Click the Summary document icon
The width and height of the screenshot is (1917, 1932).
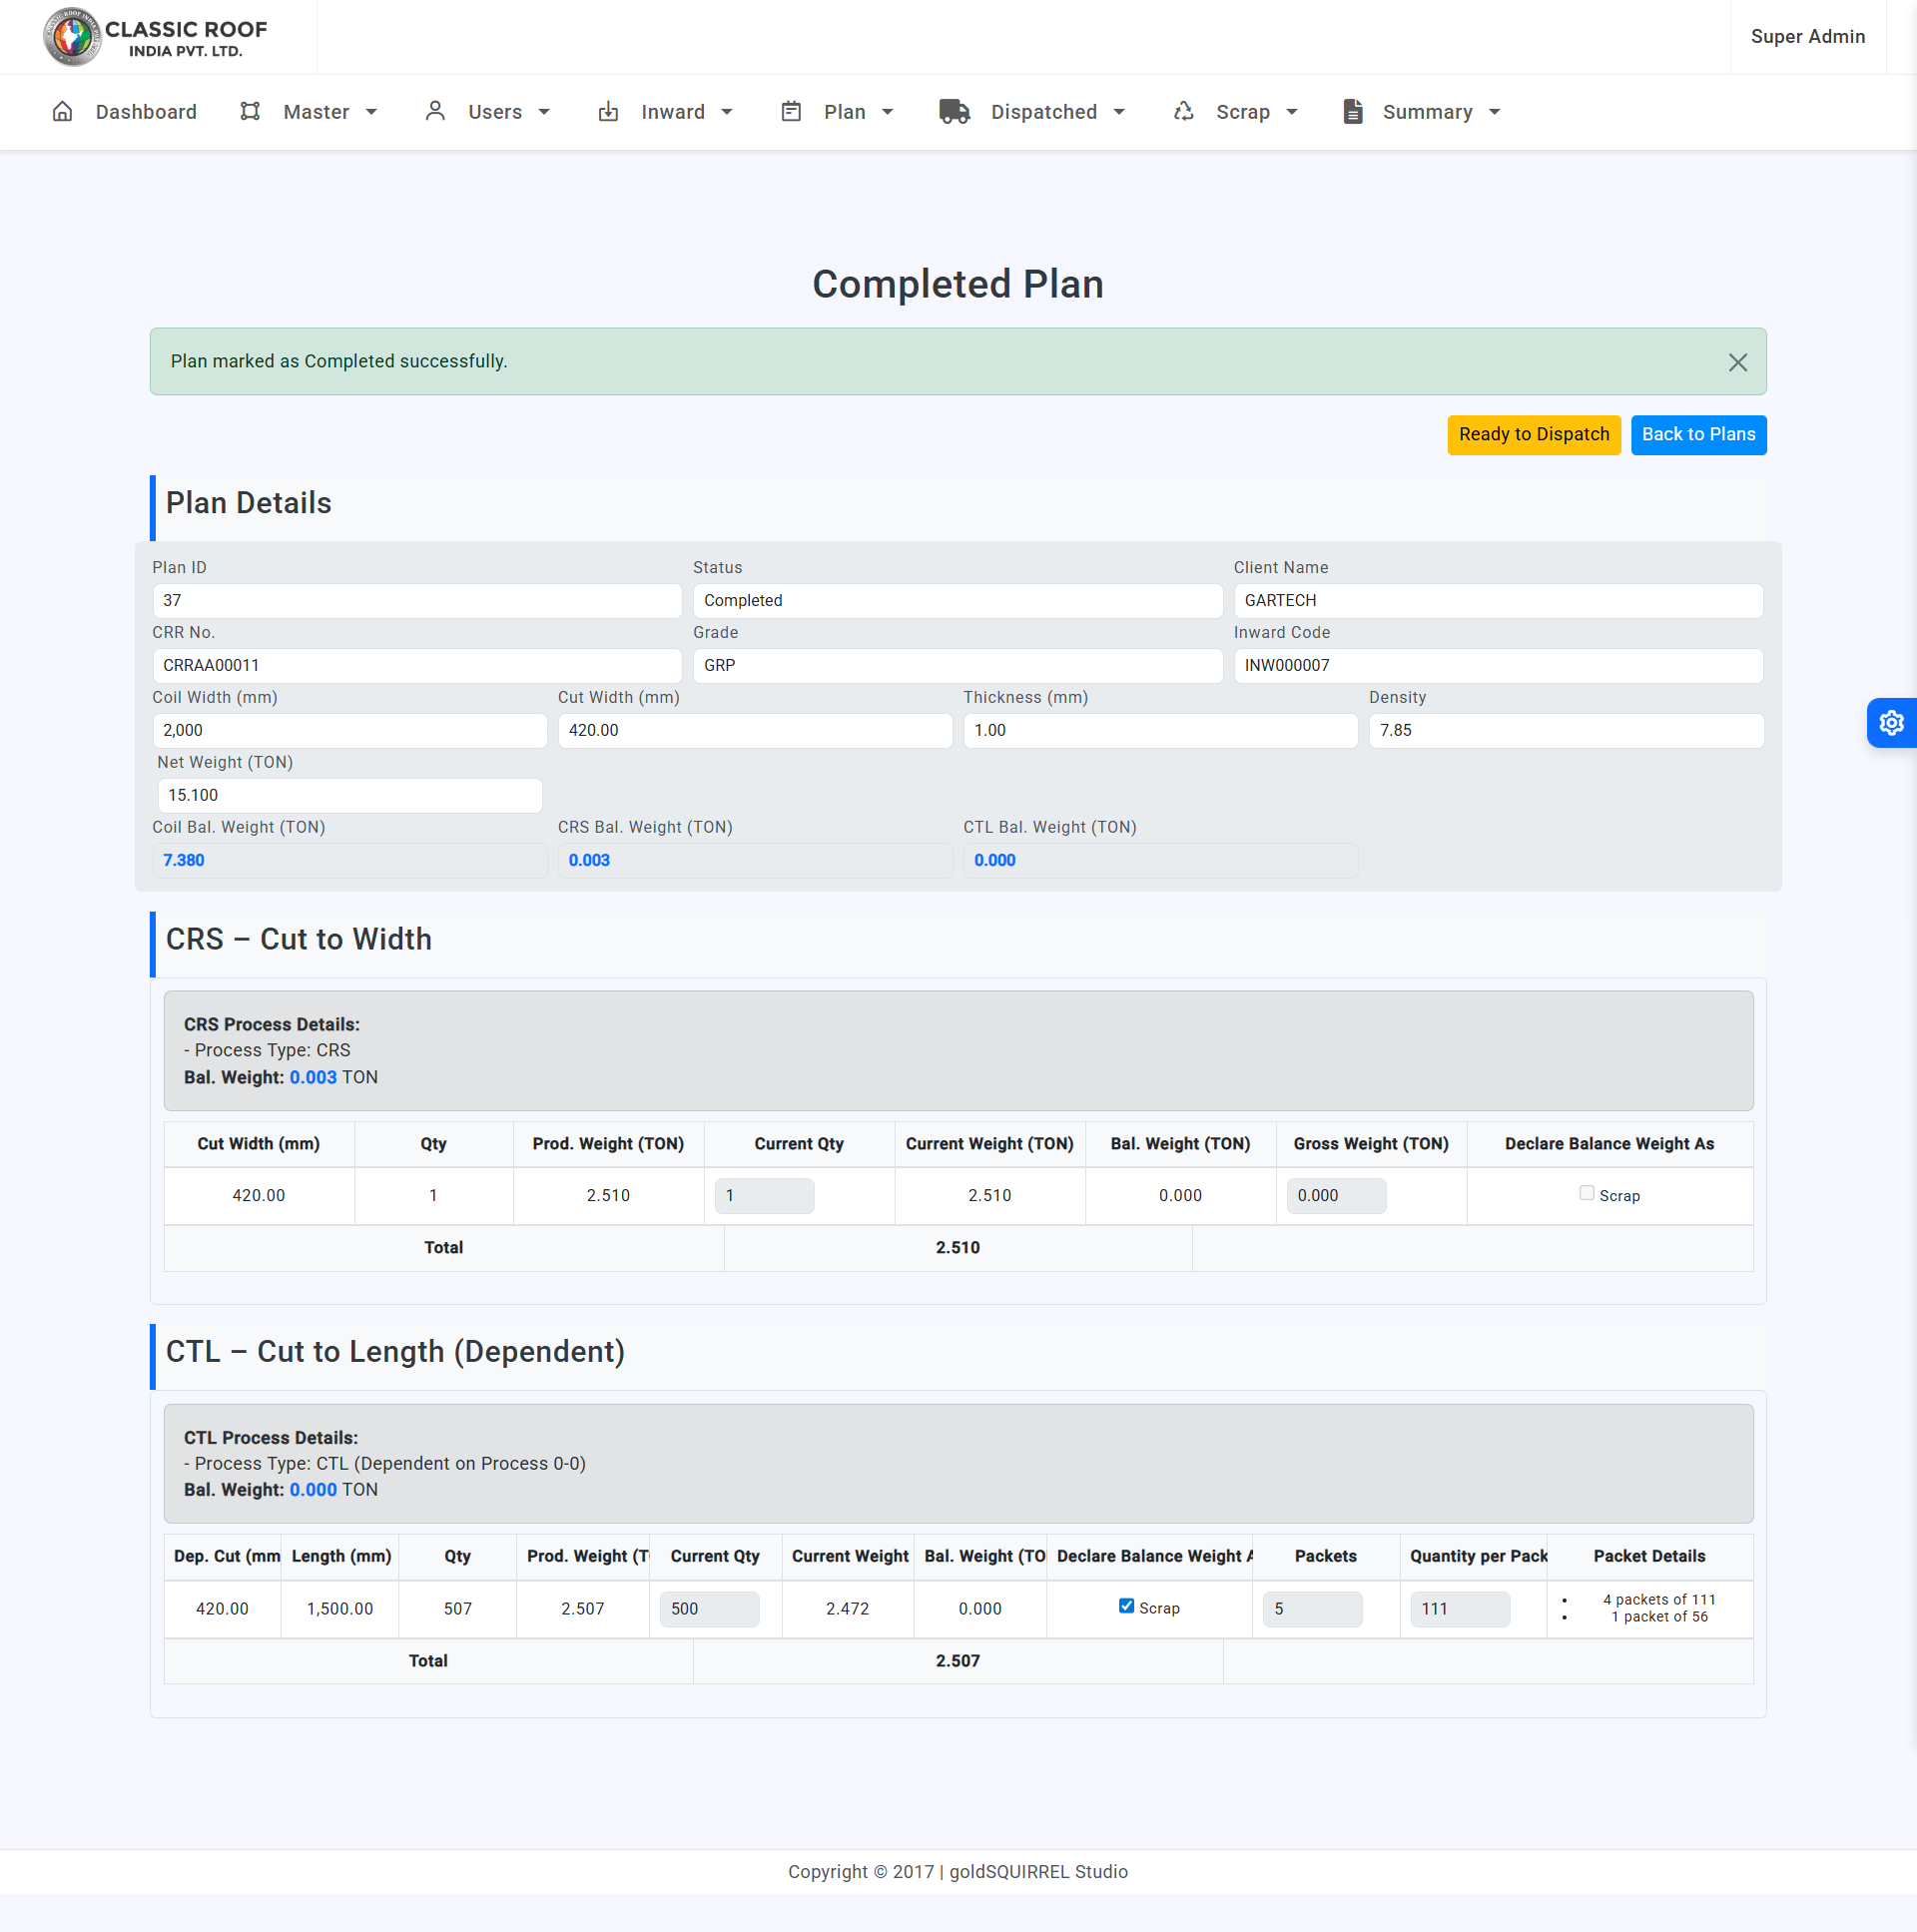pyautogui.click(x=1352, y=111)
